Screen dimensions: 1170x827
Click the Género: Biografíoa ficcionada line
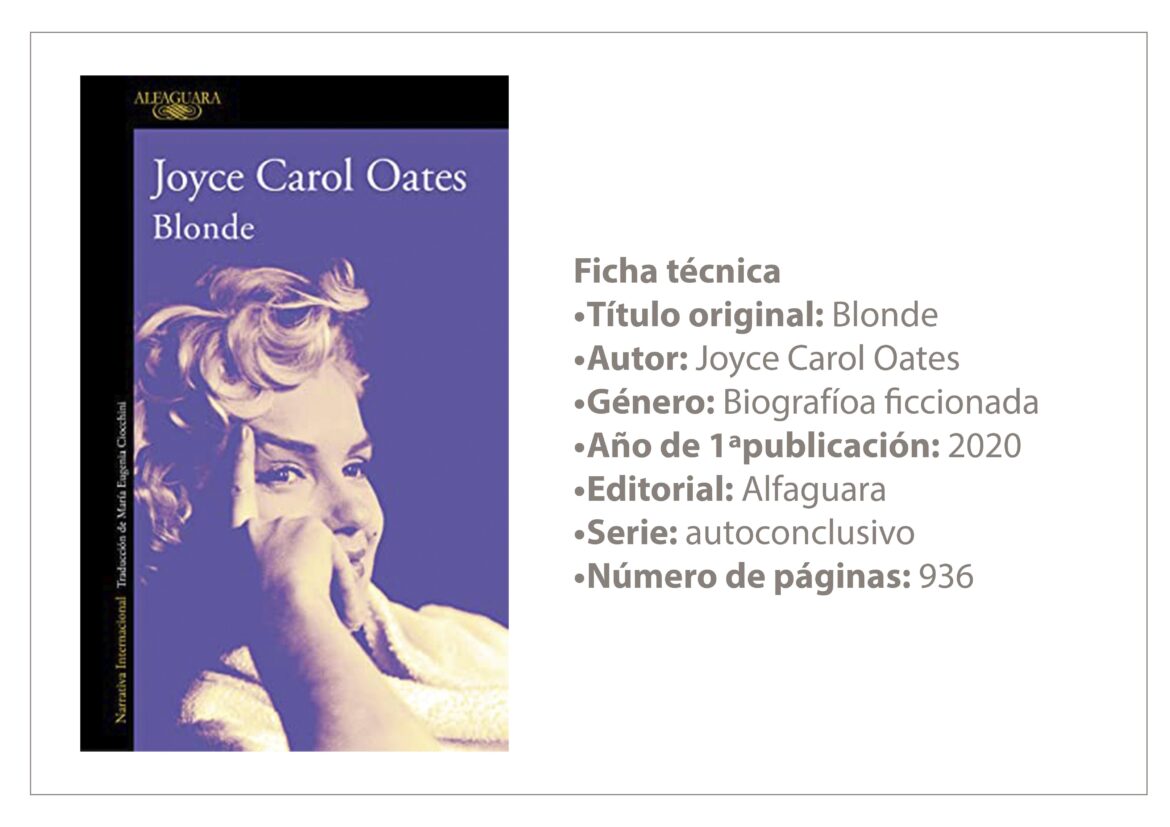(806, 402)
